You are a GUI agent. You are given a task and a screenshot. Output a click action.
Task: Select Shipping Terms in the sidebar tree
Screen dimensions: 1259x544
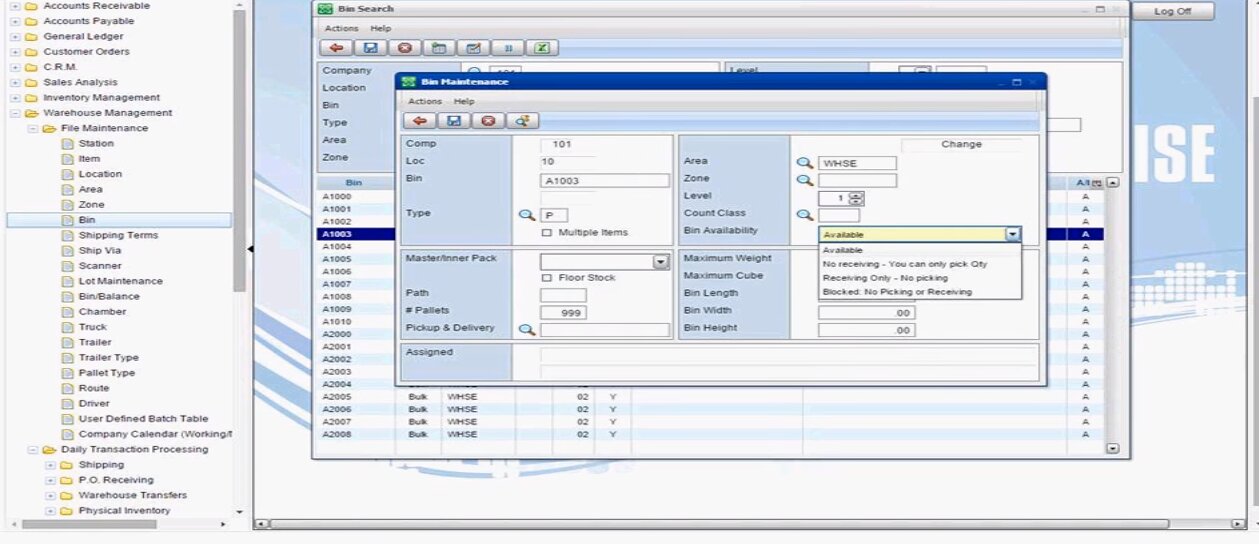coord(118,235)
